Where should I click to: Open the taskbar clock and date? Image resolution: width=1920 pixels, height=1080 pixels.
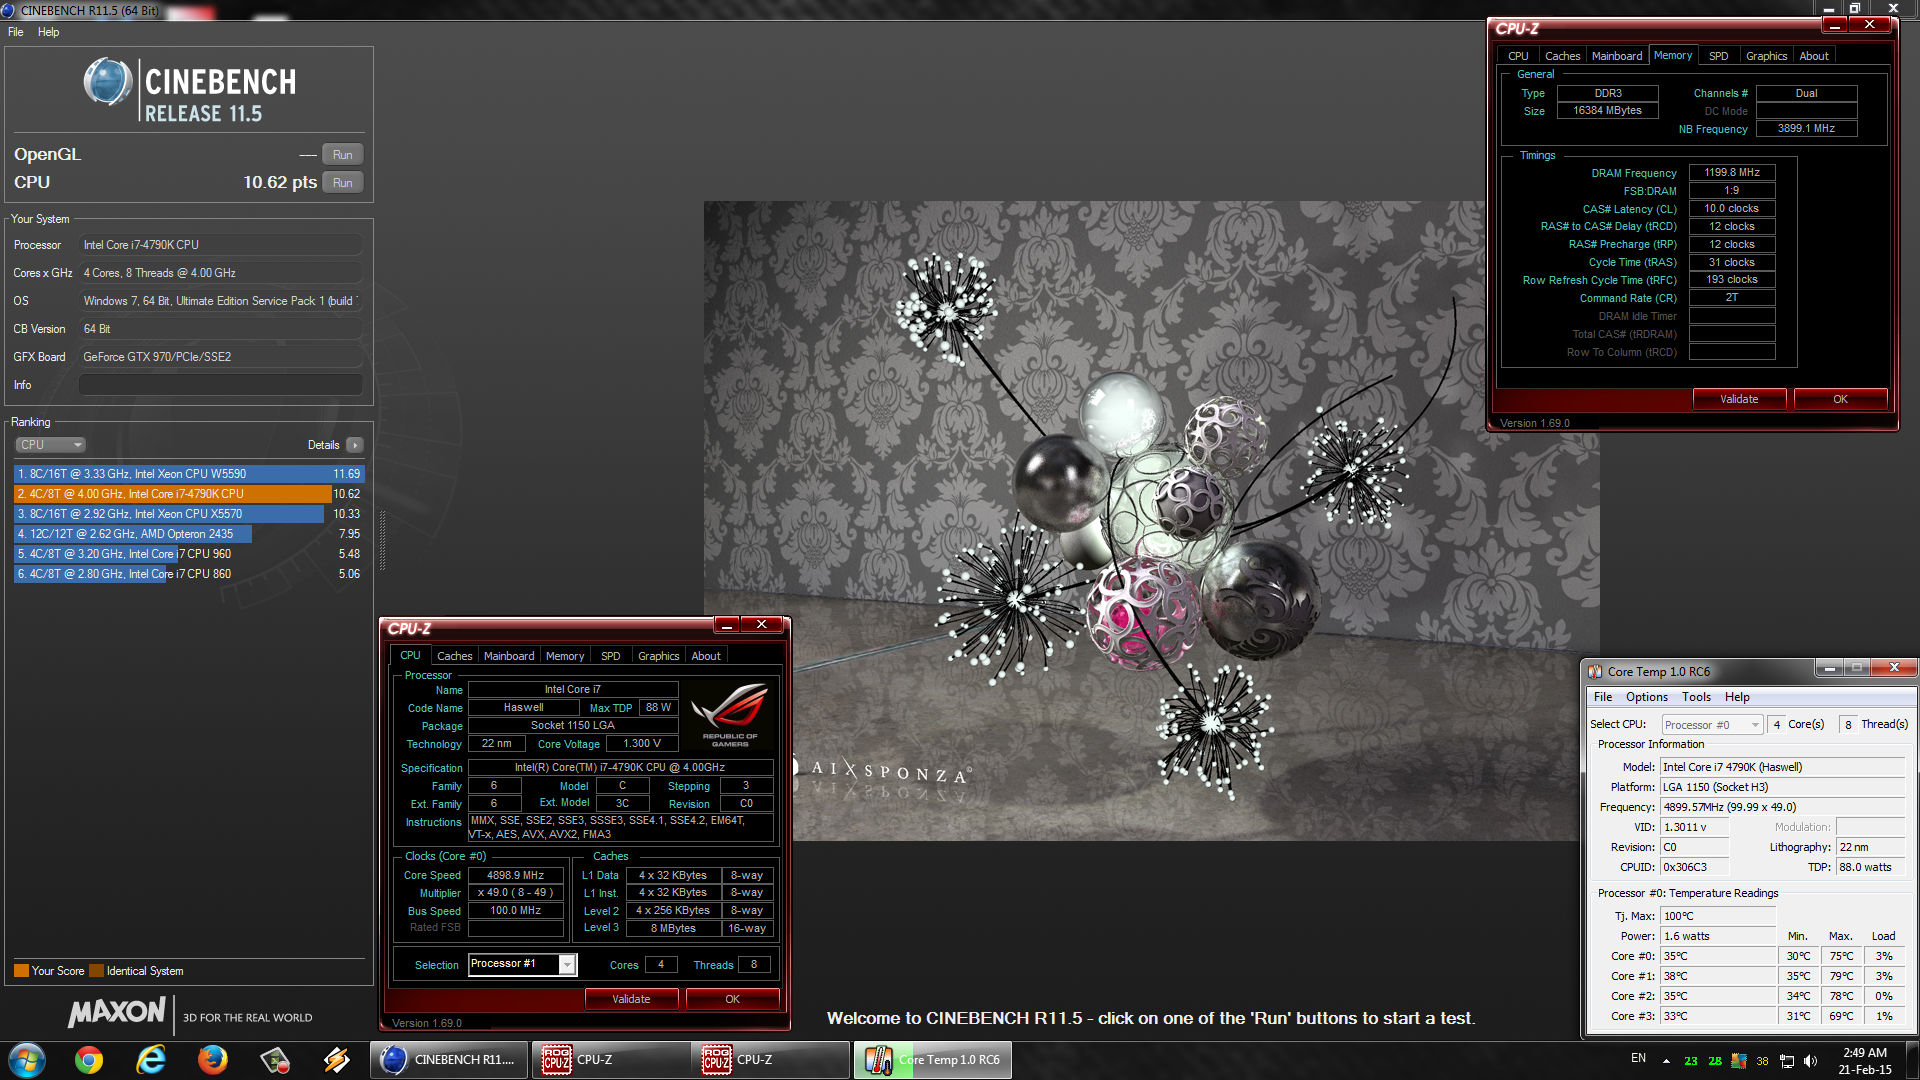[x=1864, y=1060]
